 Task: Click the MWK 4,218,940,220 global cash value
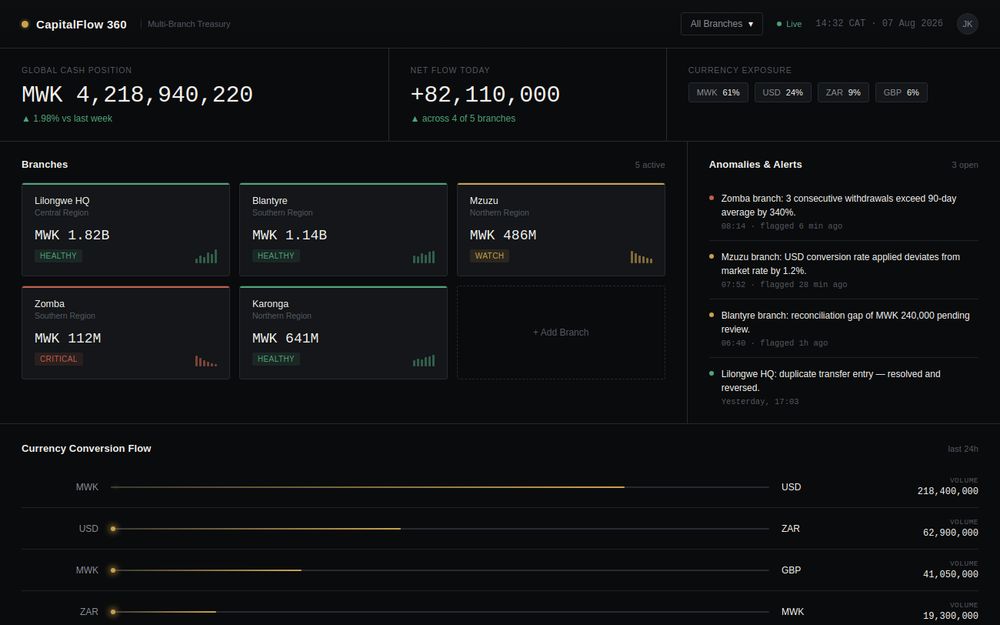(x=137, y=94)
